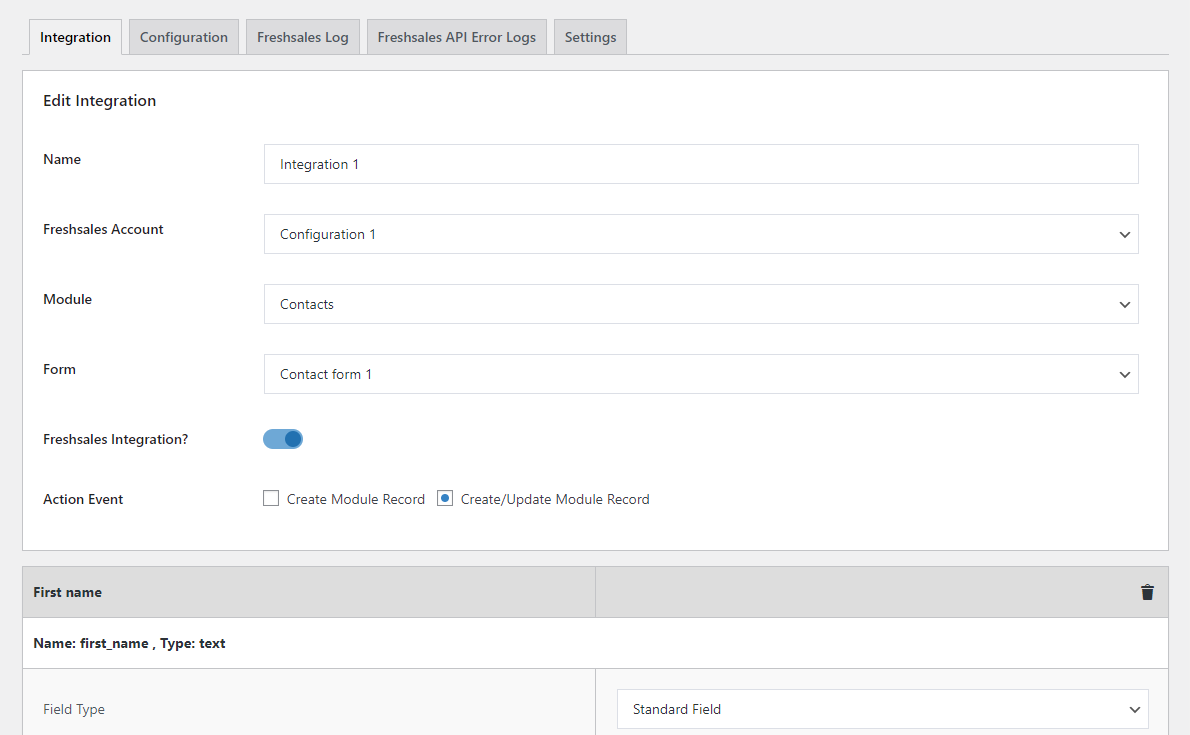Delete the First name field mapping

click(x=1147, y=592)
